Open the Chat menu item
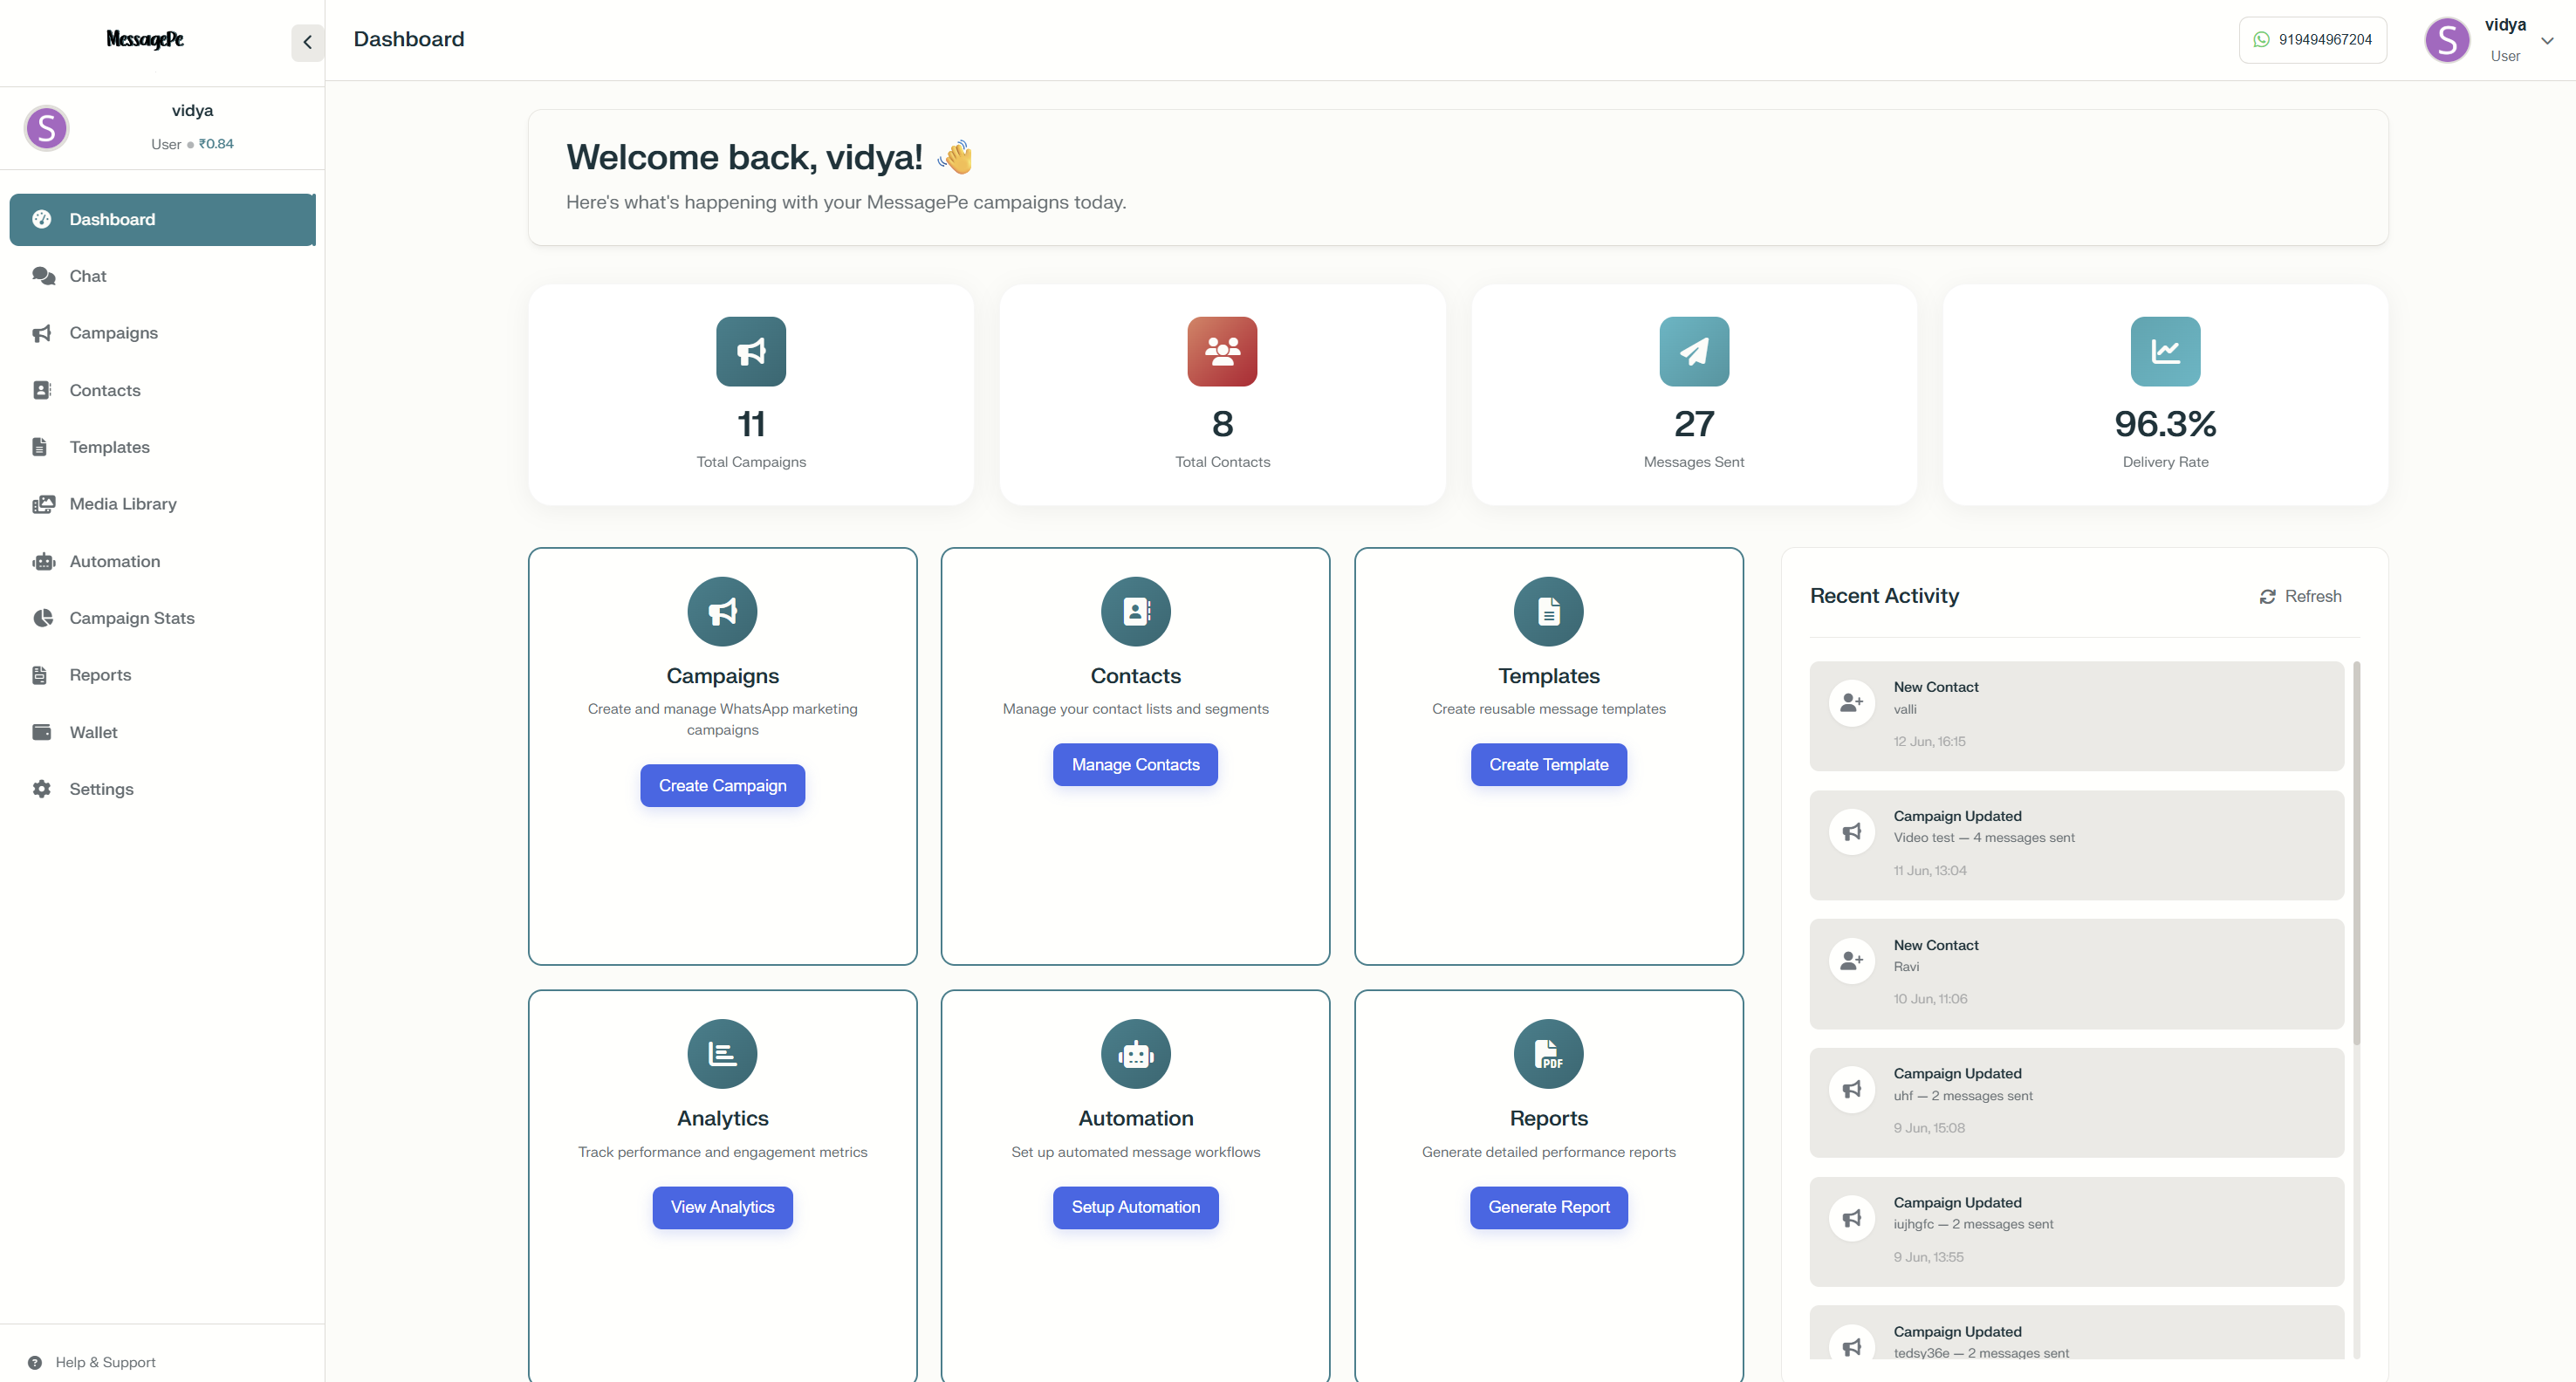 (x=163, y=276)
